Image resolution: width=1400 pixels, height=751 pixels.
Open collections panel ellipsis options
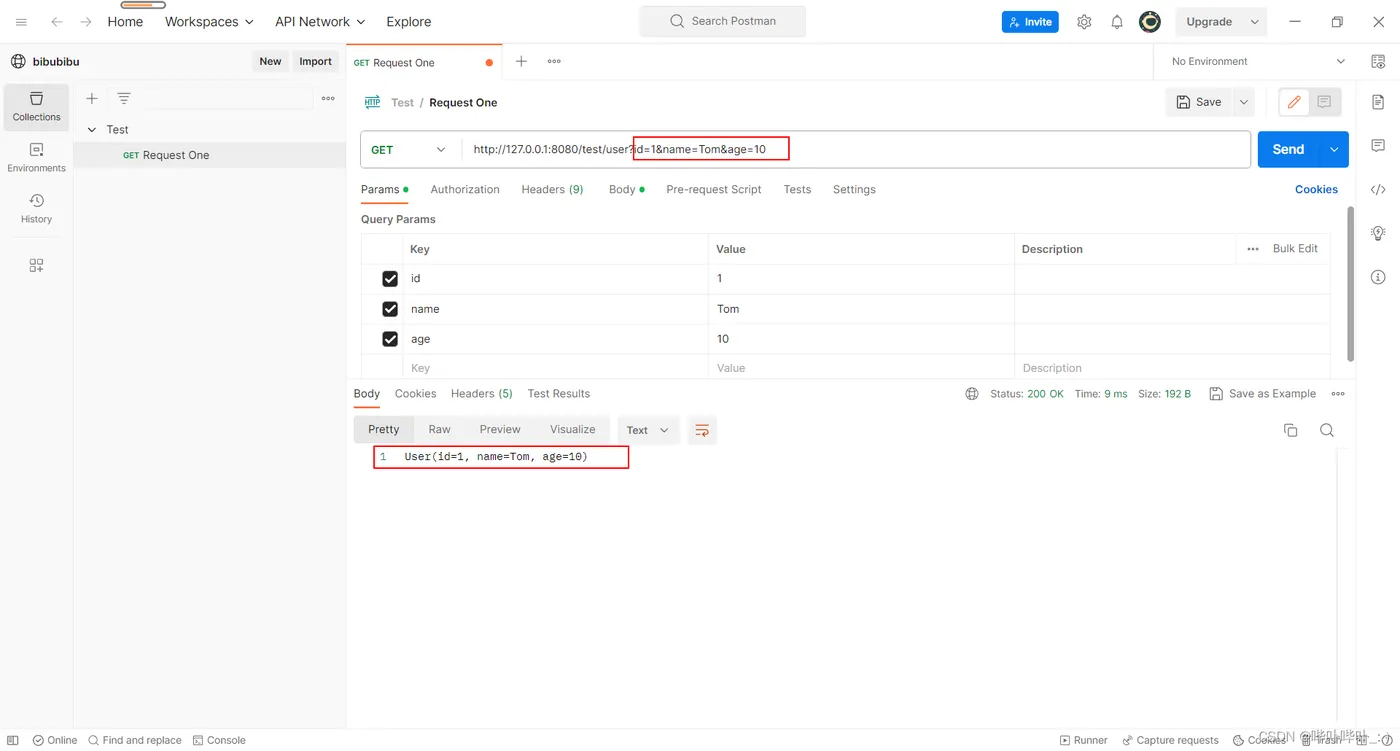point(328,98)
